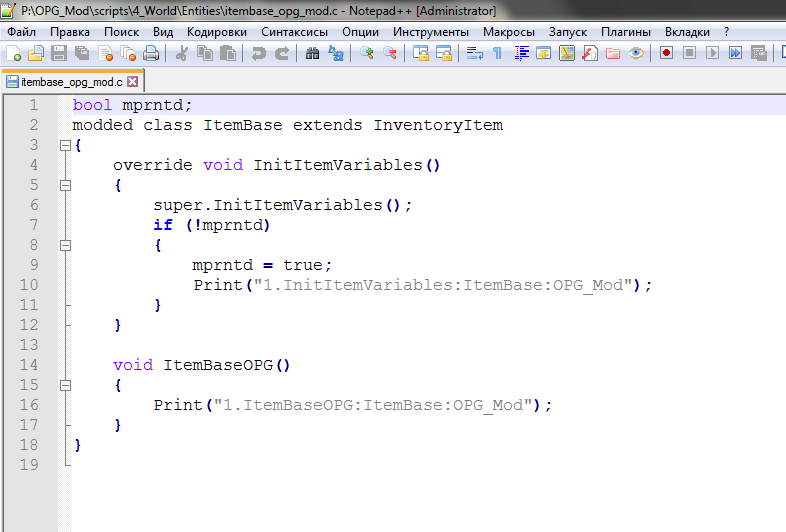
Task: Stop macro recording with the square button
Action: click(x=689, y=53)
